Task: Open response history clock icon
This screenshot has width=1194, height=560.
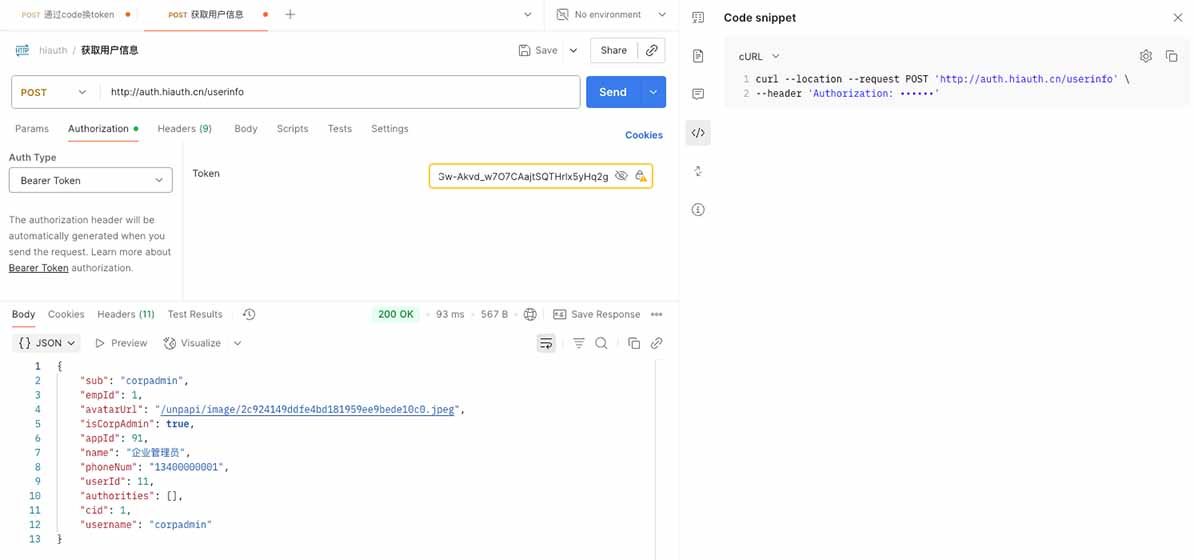Action: click(x=249, y=314)
